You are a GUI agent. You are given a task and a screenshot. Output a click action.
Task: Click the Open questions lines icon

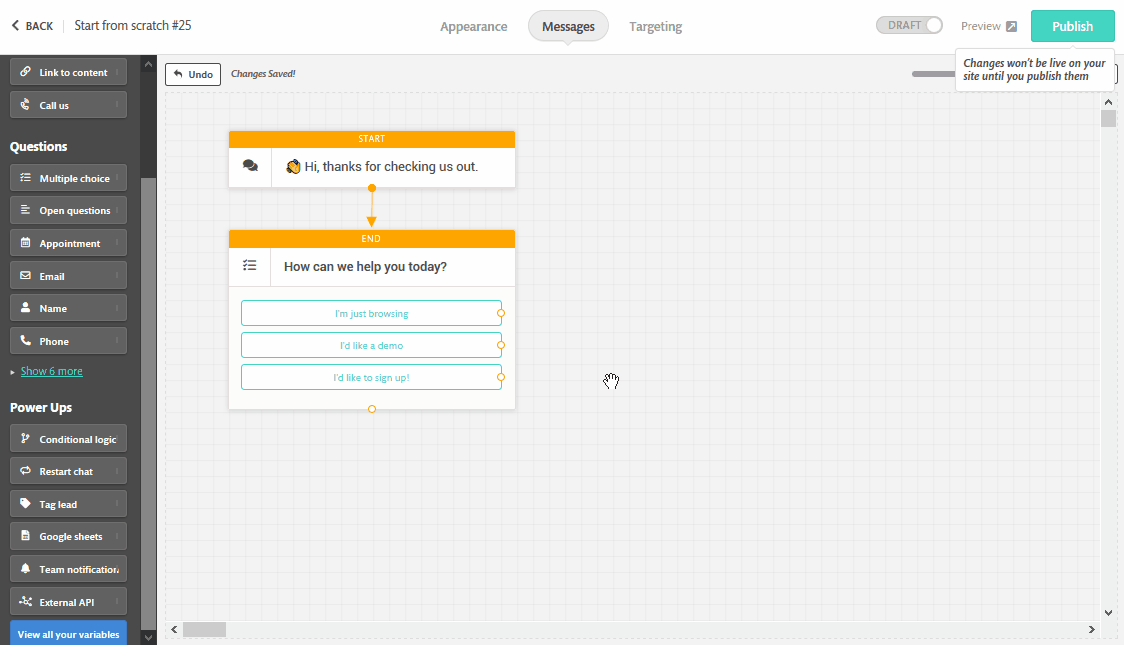pyautogui.click(x=25, y=210)
